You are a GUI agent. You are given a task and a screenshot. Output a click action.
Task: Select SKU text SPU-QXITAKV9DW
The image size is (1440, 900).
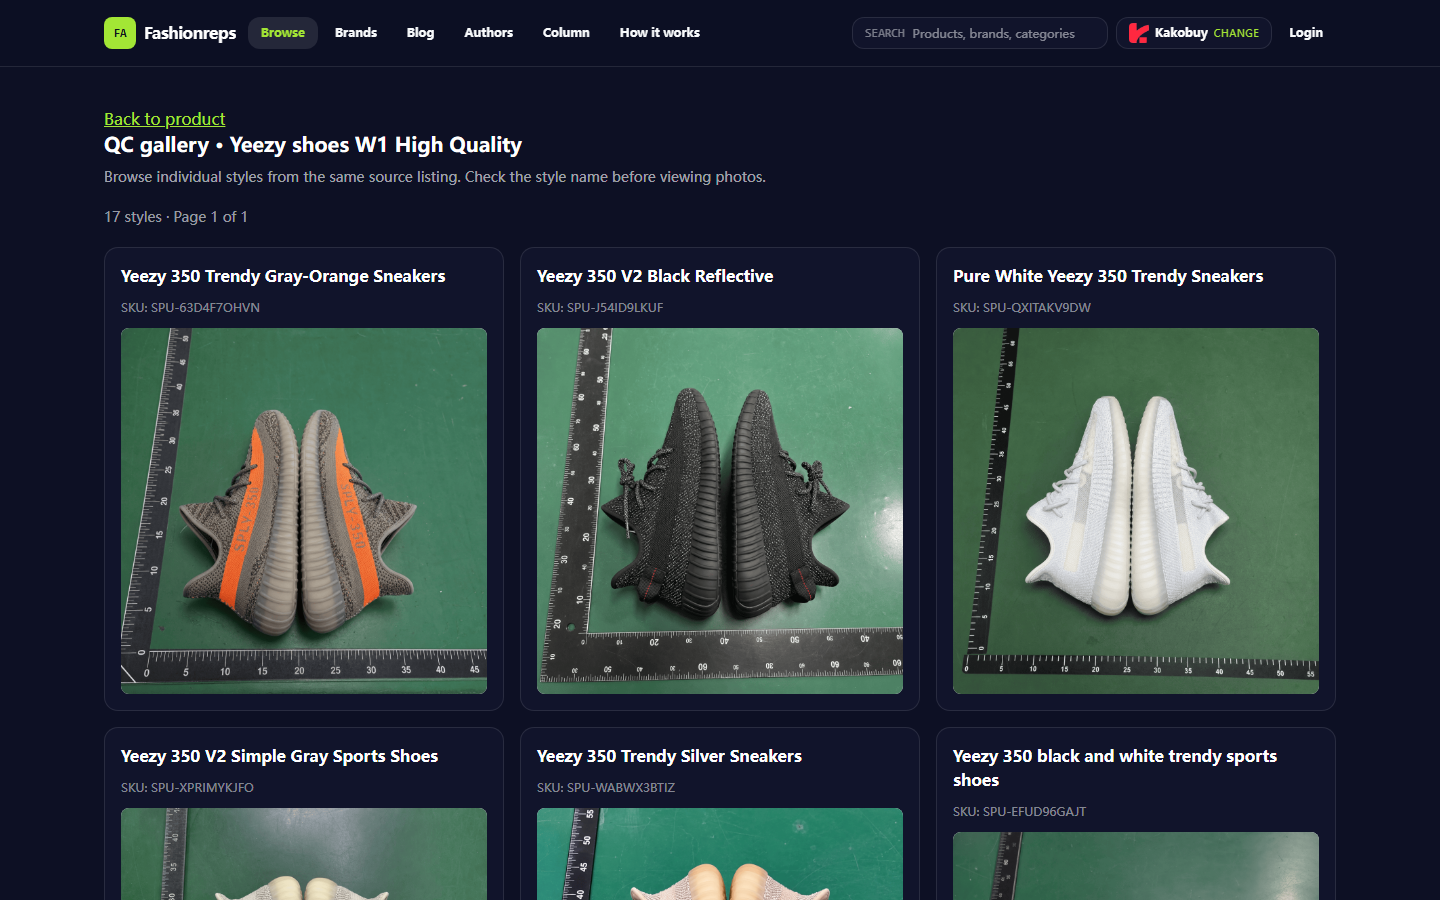[1022, 308]
